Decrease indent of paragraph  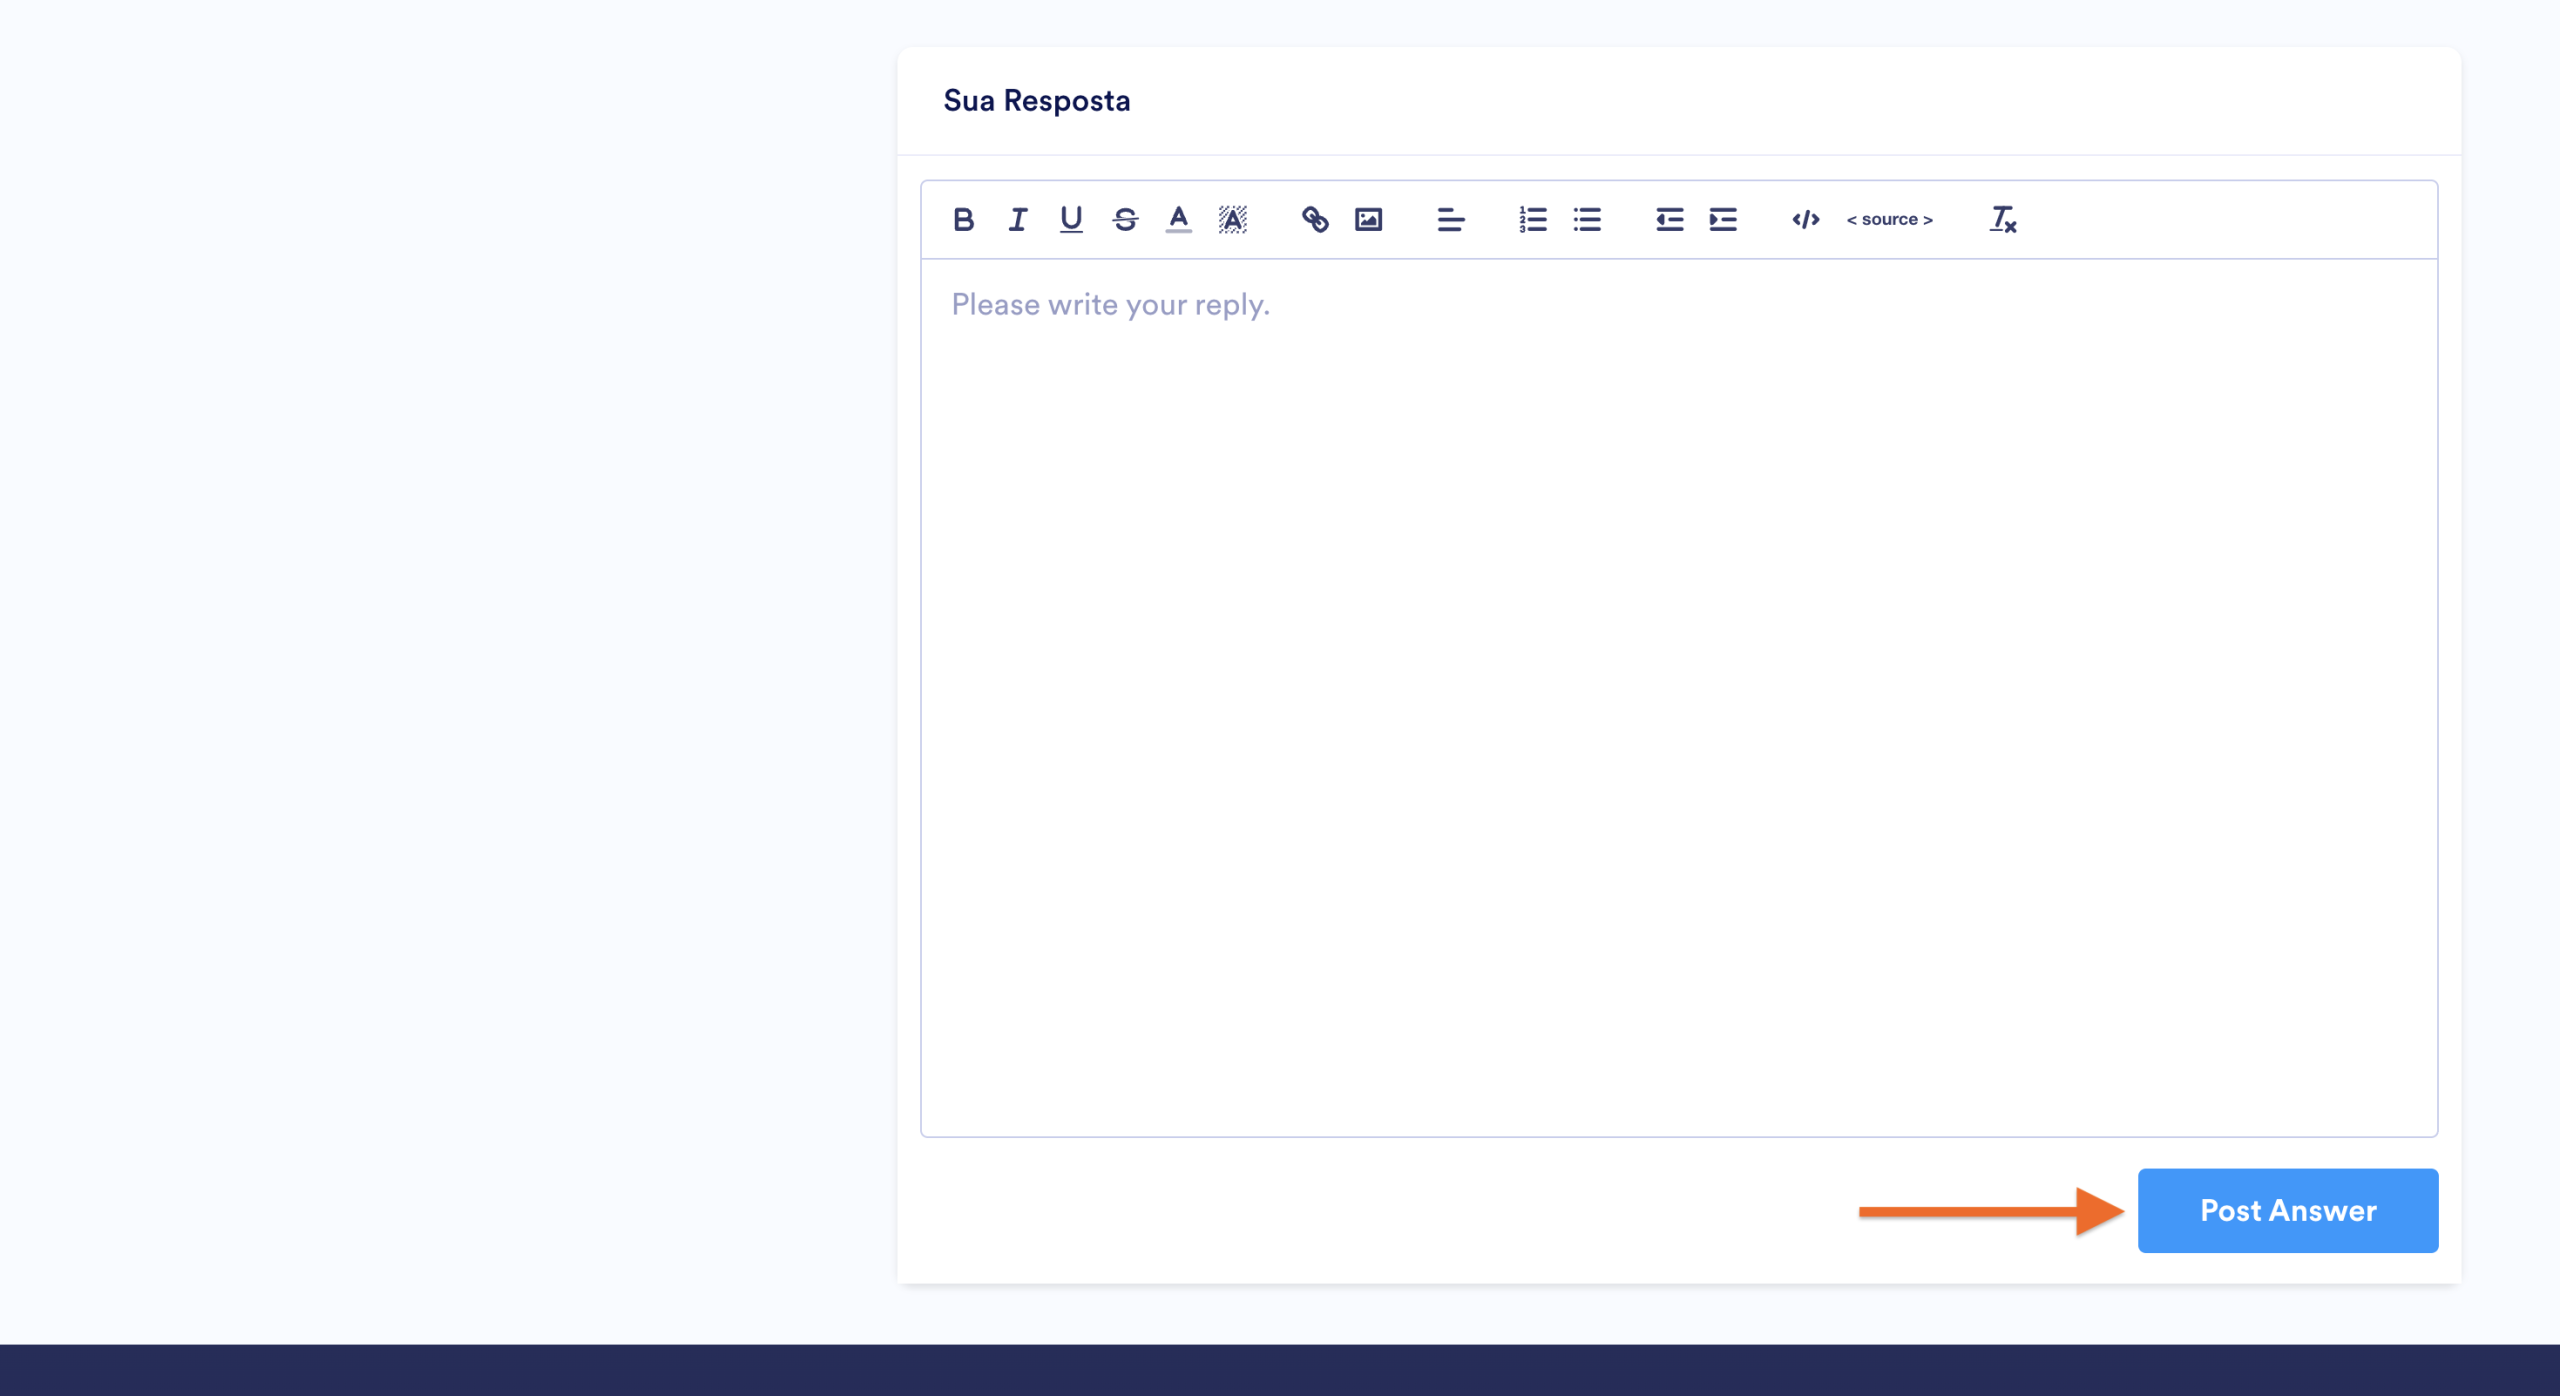1669,219
